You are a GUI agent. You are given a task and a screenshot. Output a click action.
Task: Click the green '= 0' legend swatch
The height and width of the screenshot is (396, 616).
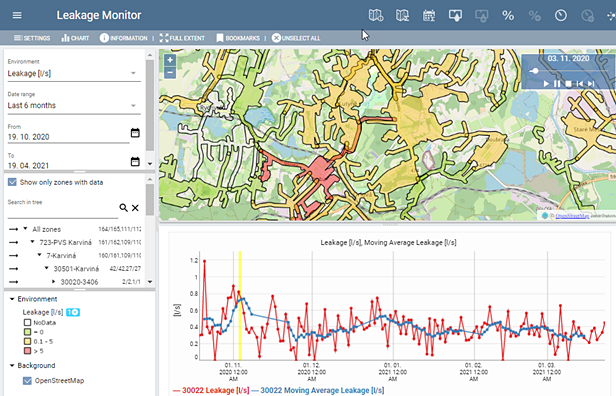tap(27, 332)
